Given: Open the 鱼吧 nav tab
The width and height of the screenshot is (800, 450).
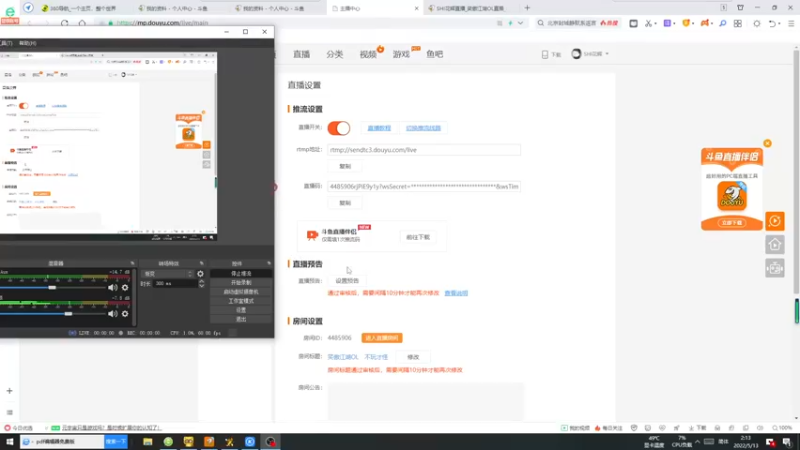Looking at the screenshot, I should tap(435, 54).
